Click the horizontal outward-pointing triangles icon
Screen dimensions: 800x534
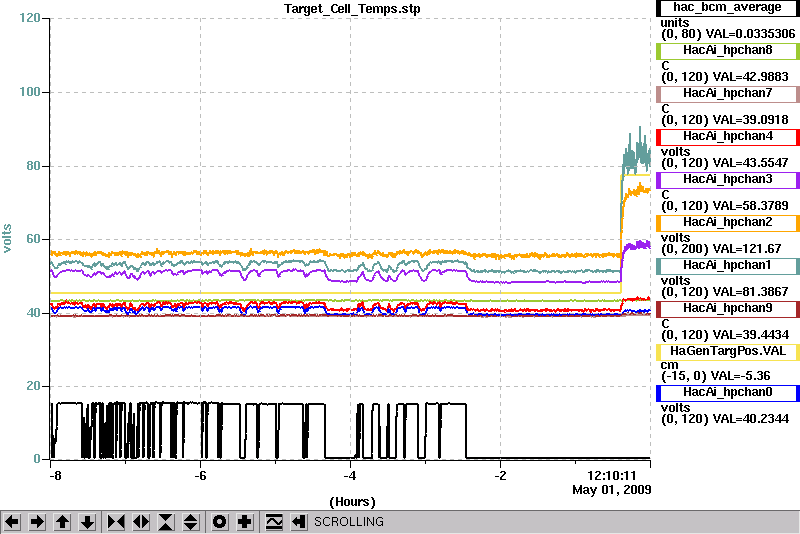click(x=141, y=522)
